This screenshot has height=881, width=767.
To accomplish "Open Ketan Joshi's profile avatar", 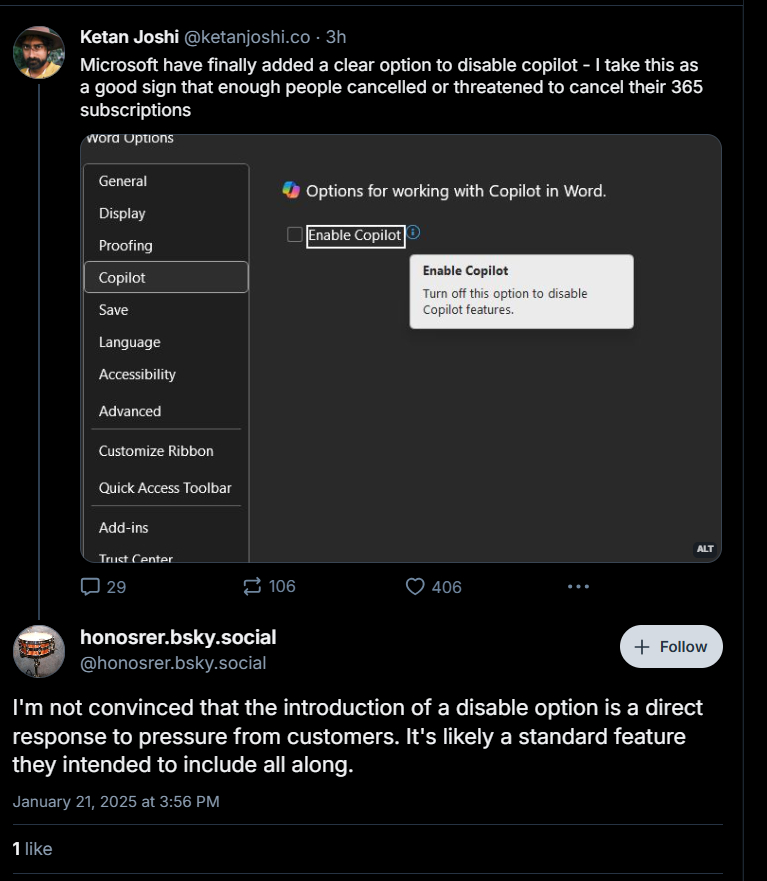I will pos(39,52).
